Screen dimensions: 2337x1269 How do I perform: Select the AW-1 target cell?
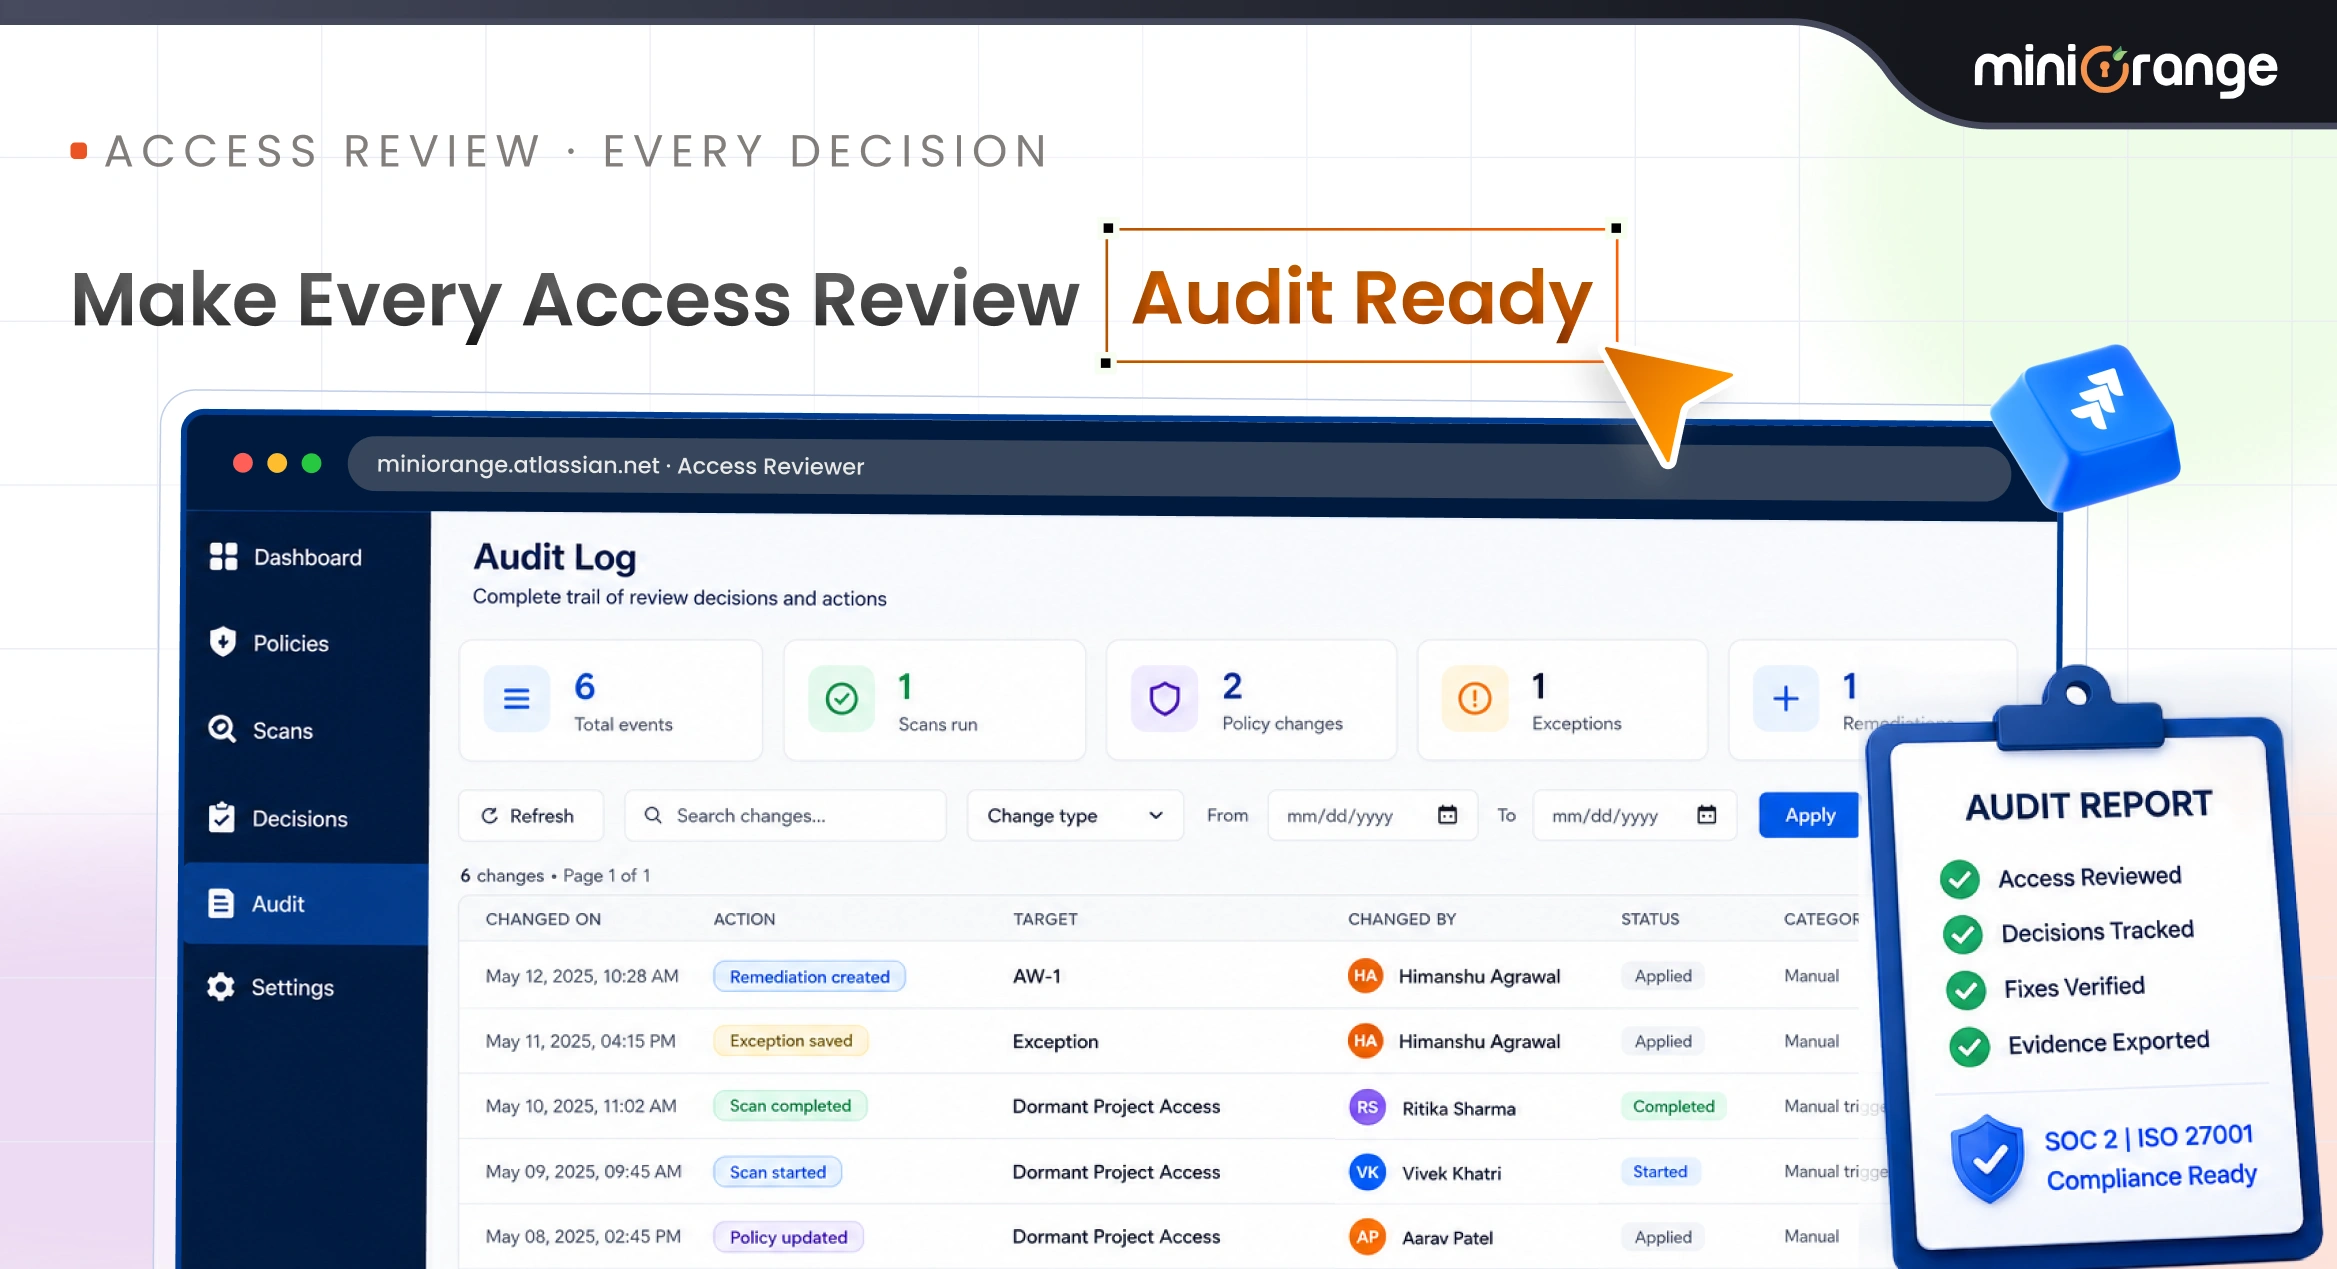(1037, 976)
